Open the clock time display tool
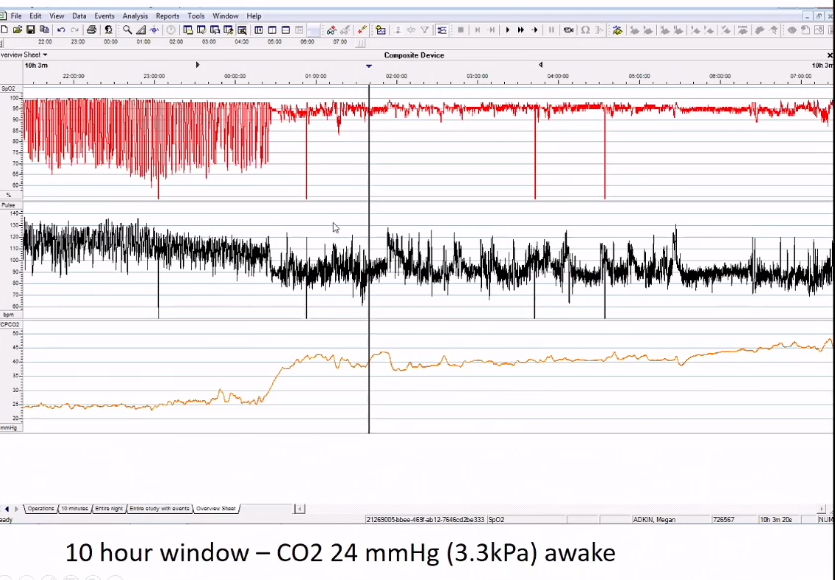This screenshot has height=580, width=835. click(x=169, y=30)
